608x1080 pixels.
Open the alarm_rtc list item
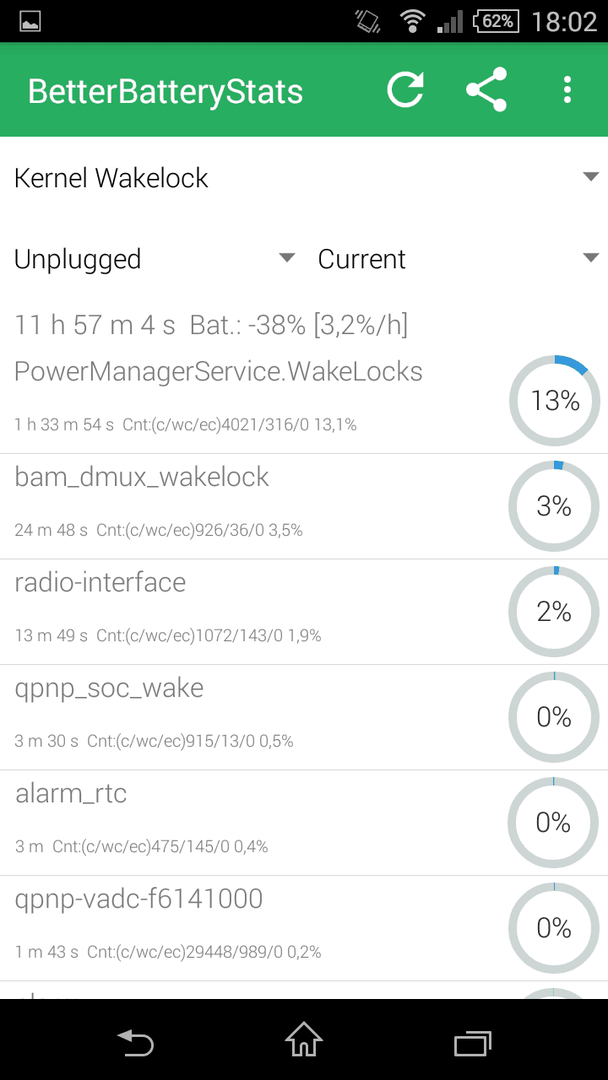pos(304,823)
